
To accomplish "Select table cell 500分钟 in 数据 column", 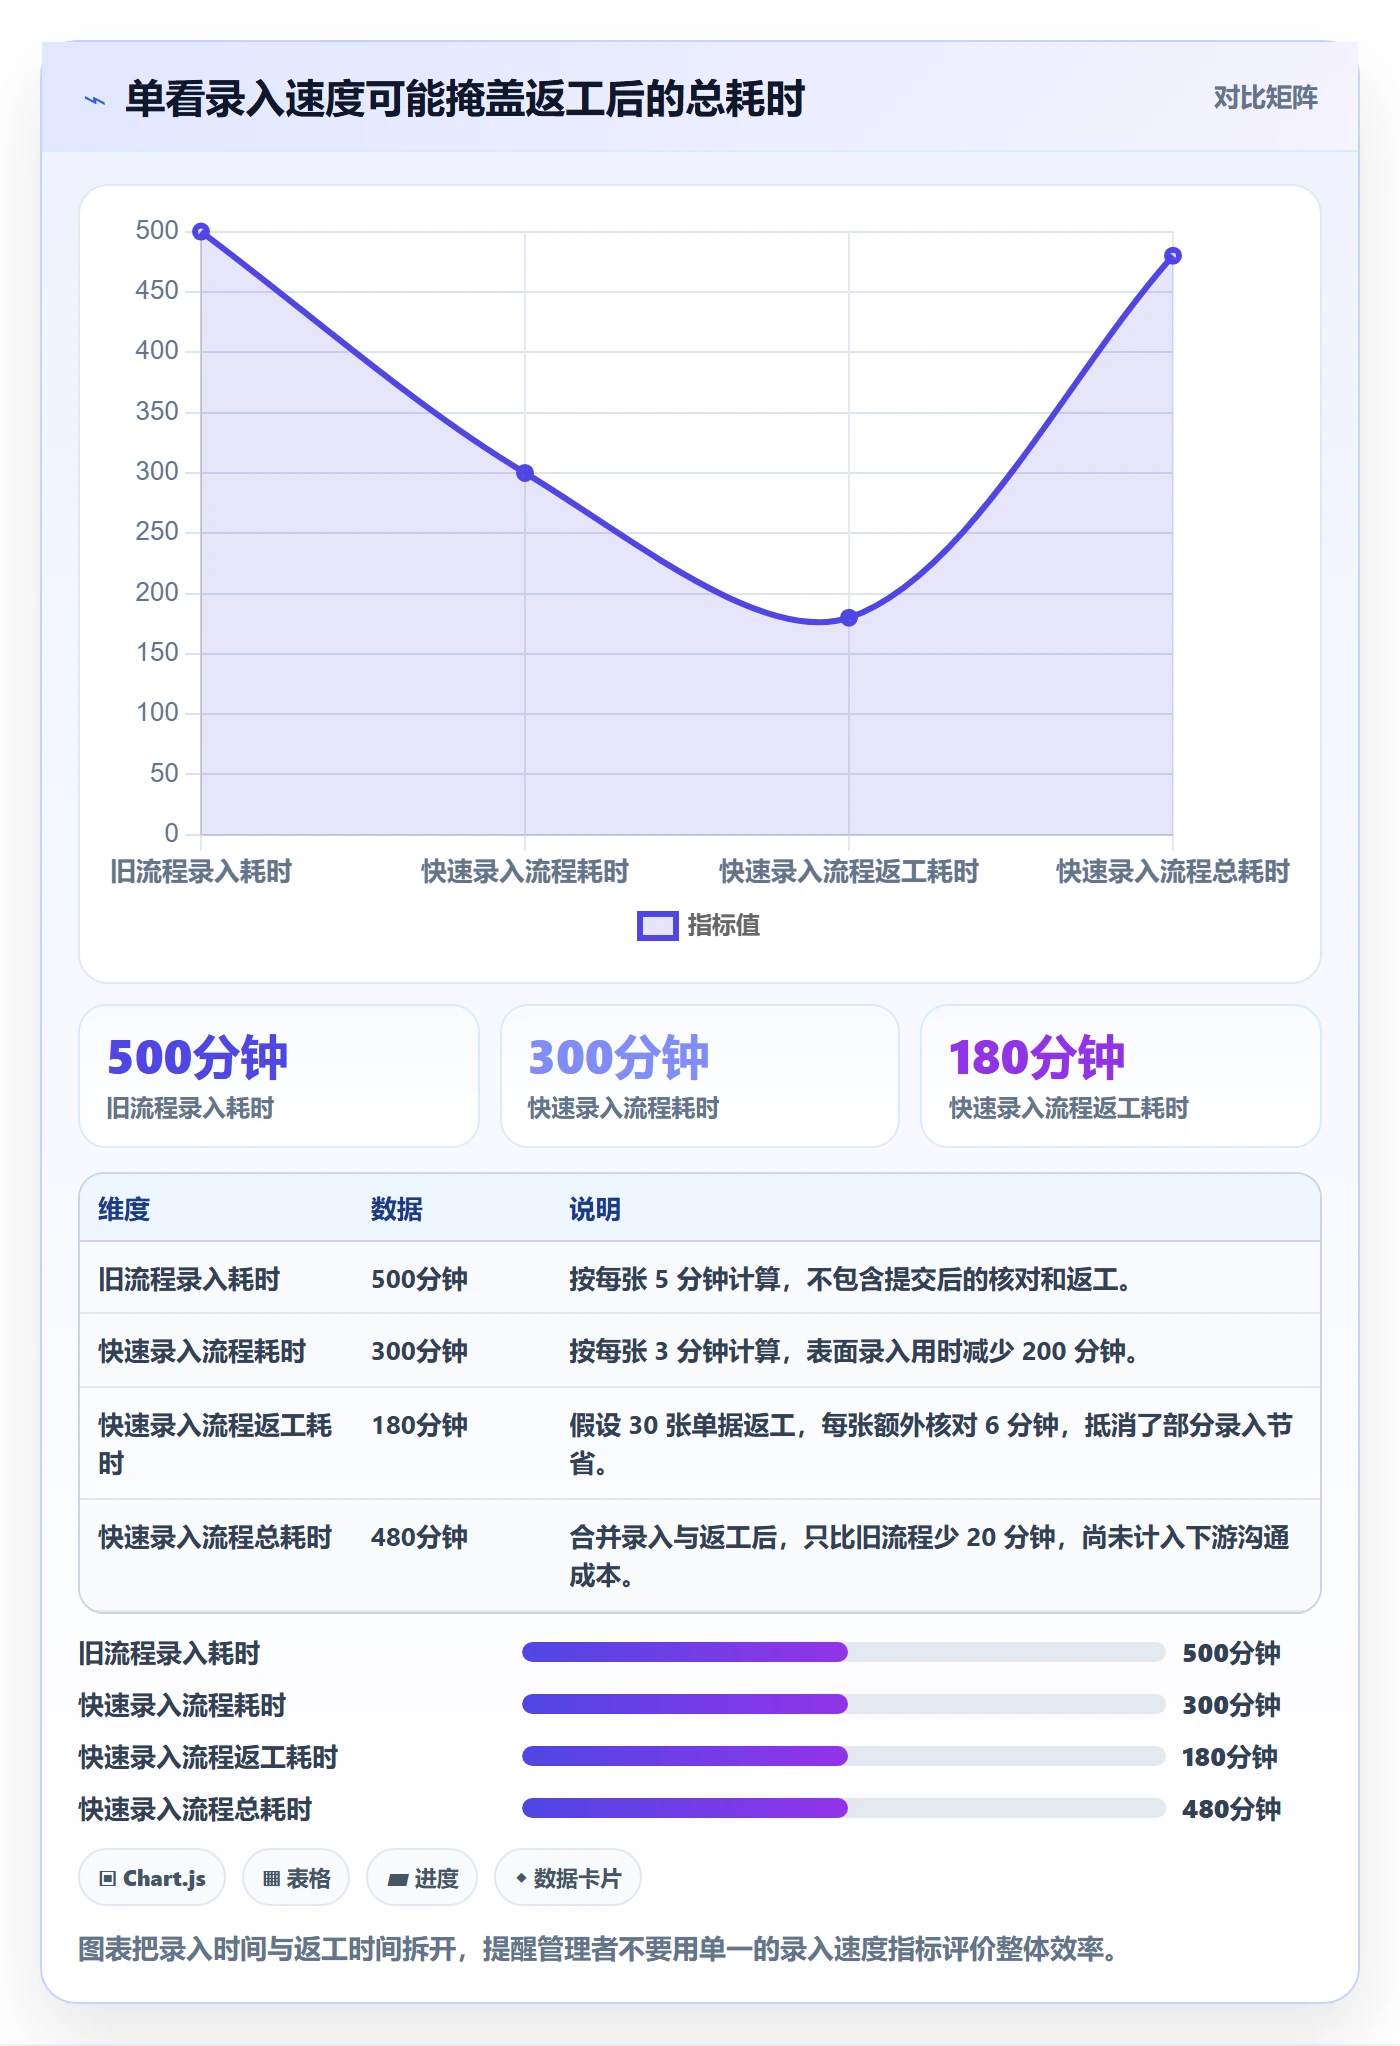I will (x=419, y=1279).
